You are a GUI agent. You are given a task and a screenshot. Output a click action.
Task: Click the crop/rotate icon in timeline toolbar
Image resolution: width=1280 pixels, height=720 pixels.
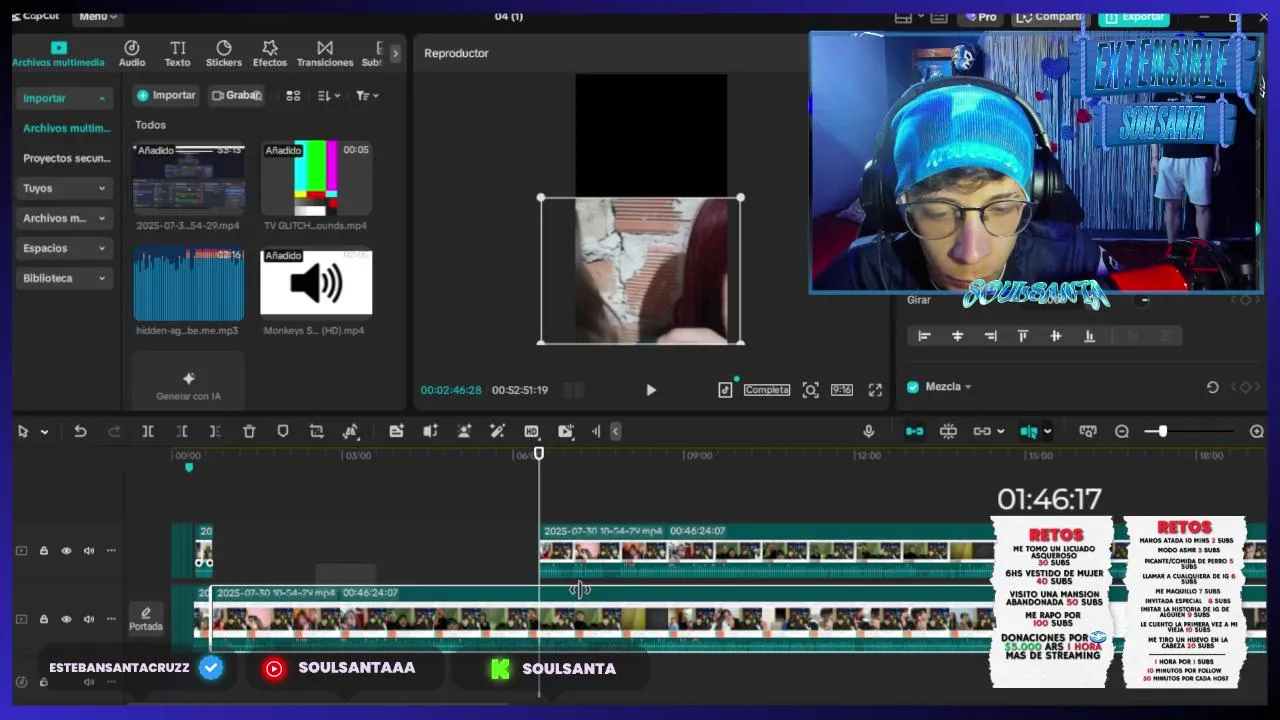316,431
